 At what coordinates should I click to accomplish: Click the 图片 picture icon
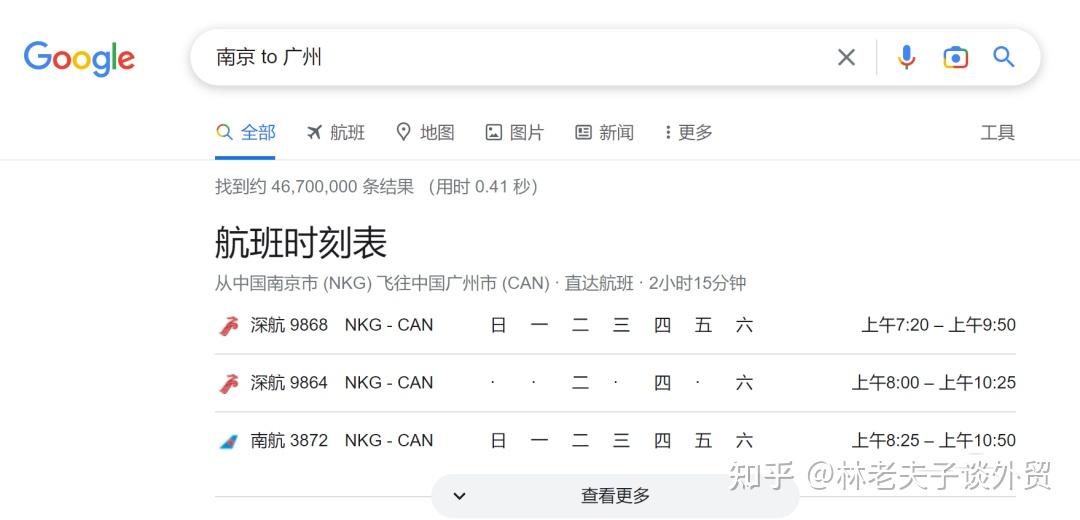[493, 132]
